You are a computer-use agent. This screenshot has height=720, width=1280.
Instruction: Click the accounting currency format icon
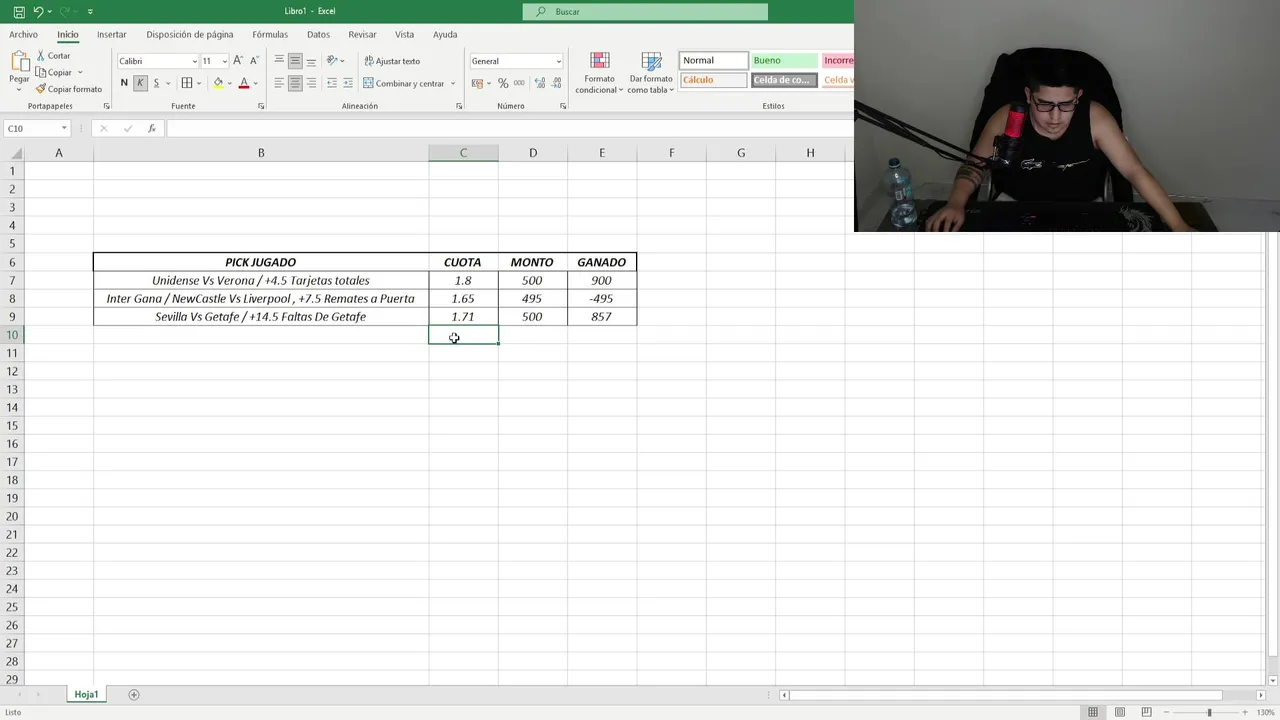(x=479, y=83)
